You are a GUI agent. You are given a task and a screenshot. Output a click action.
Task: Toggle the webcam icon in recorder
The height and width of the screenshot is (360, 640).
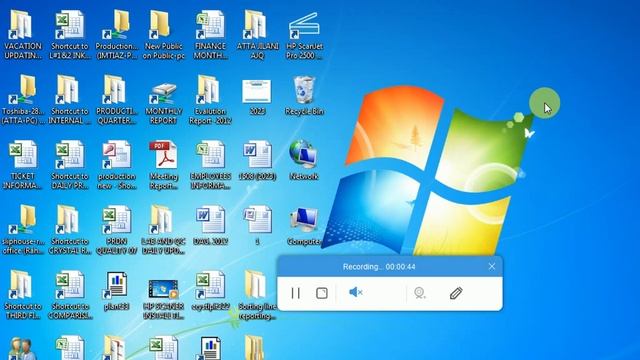tap(420, 293)
